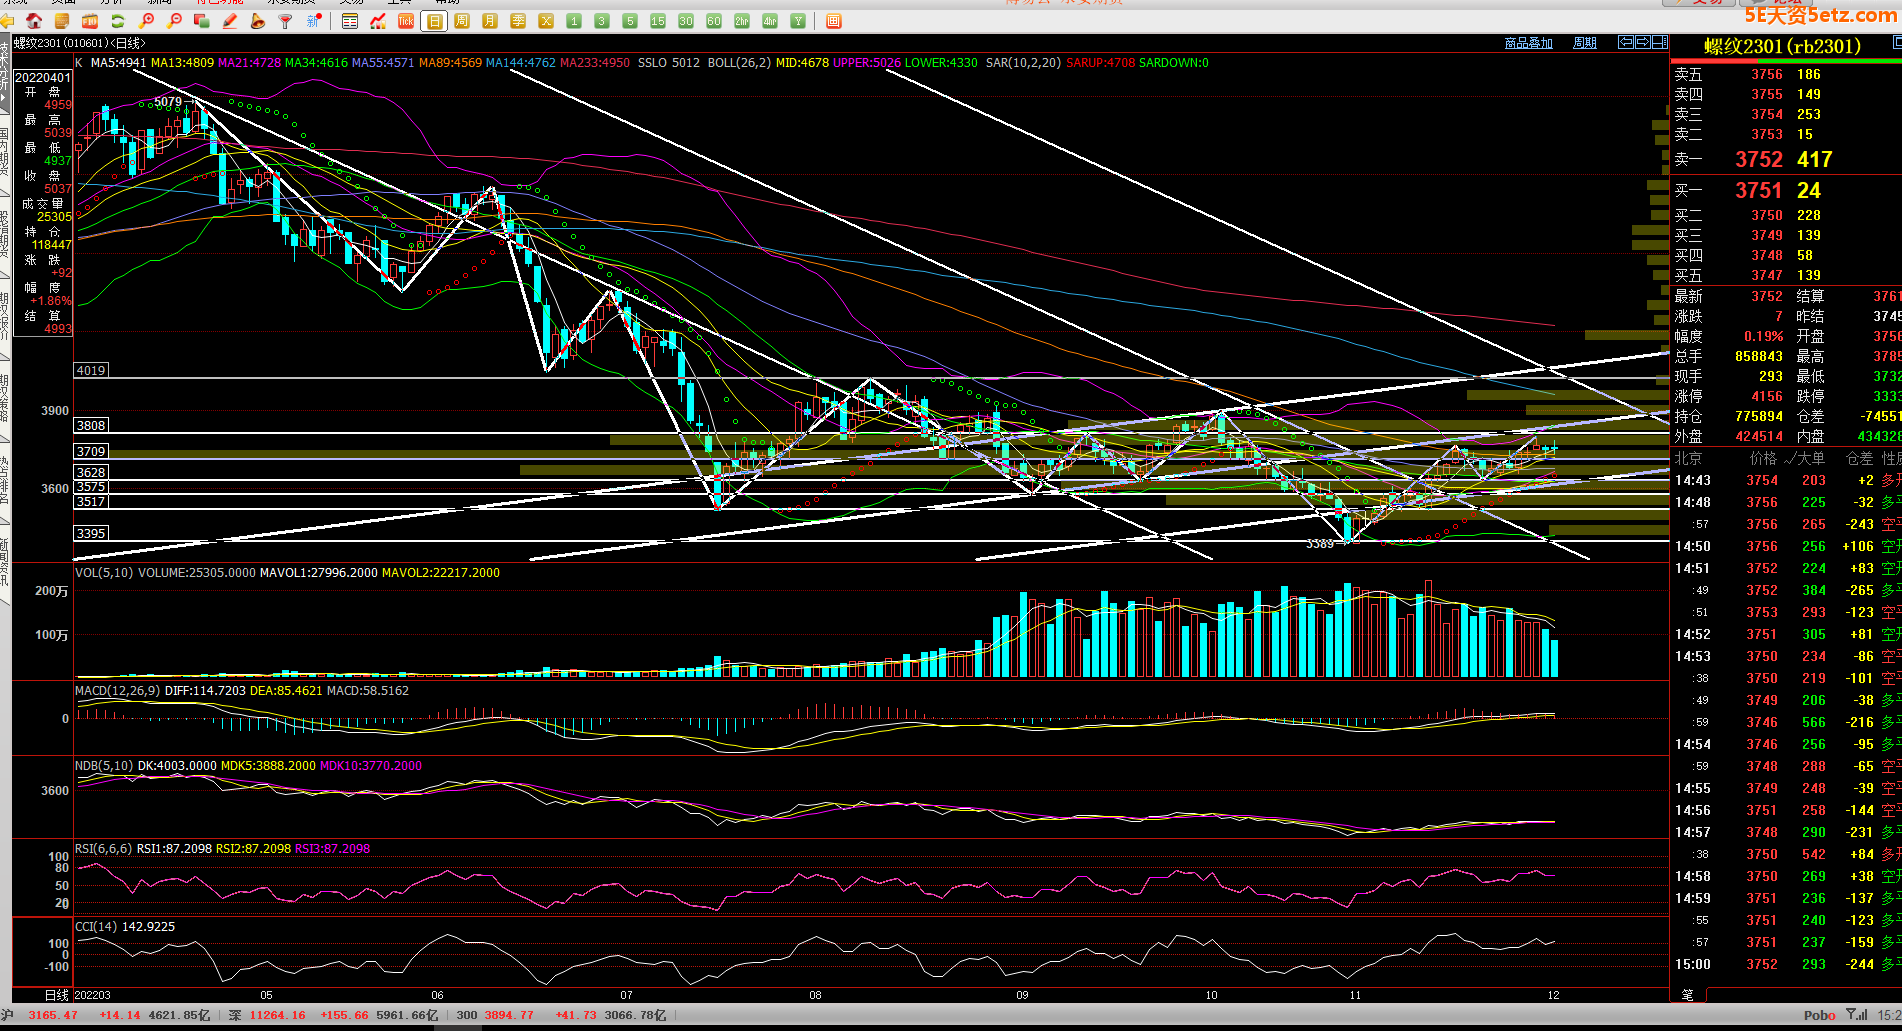Viewport: 1902px width, 1031px height.
Task: Select the 3808 price level label
Action: click(91, 425)
